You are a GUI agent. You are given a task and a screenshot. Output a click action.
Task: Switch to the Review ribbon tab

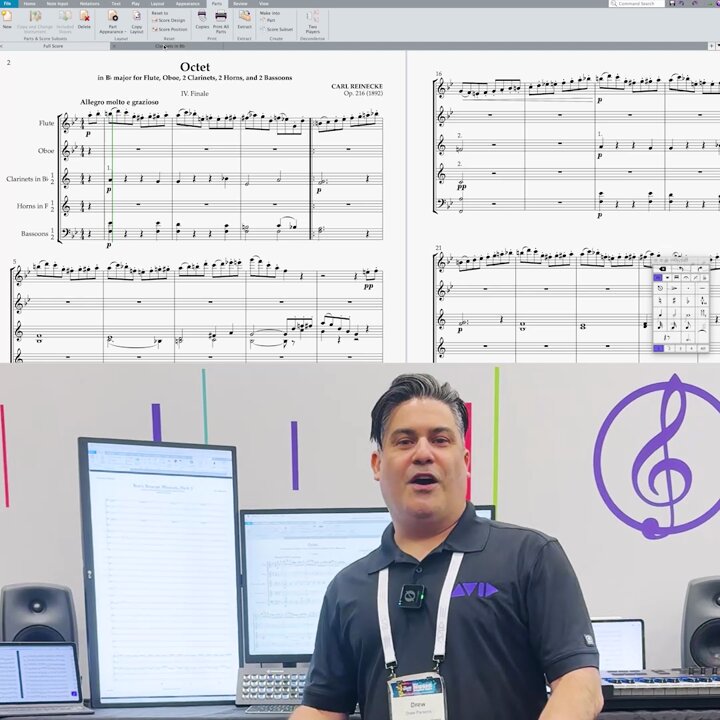point(240,4)
